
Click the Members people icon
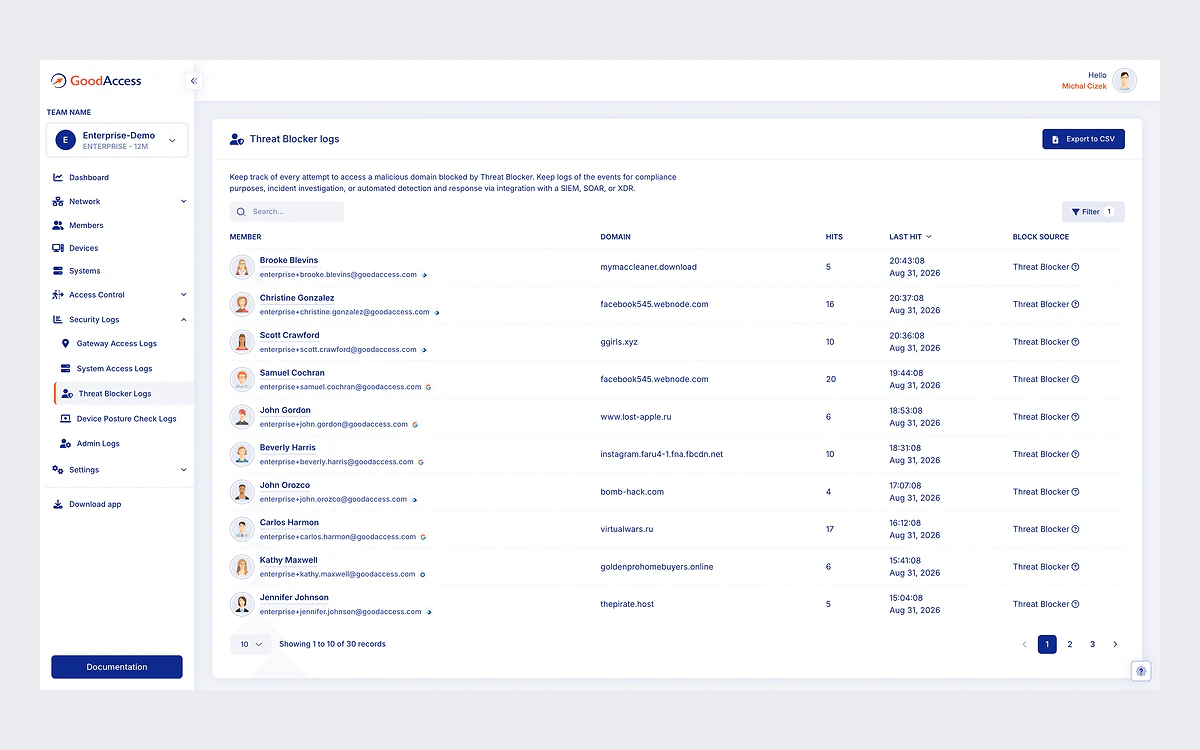click(58, 225)
